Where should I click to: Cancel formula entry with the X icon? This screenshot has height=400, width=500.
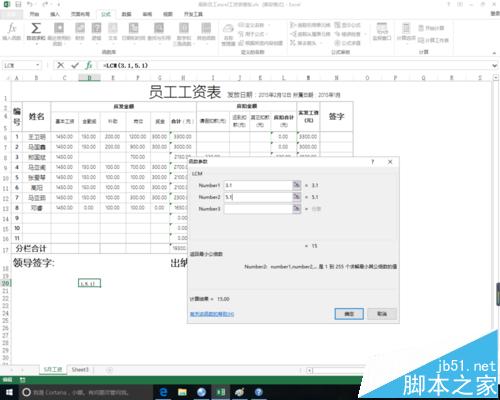60,65
